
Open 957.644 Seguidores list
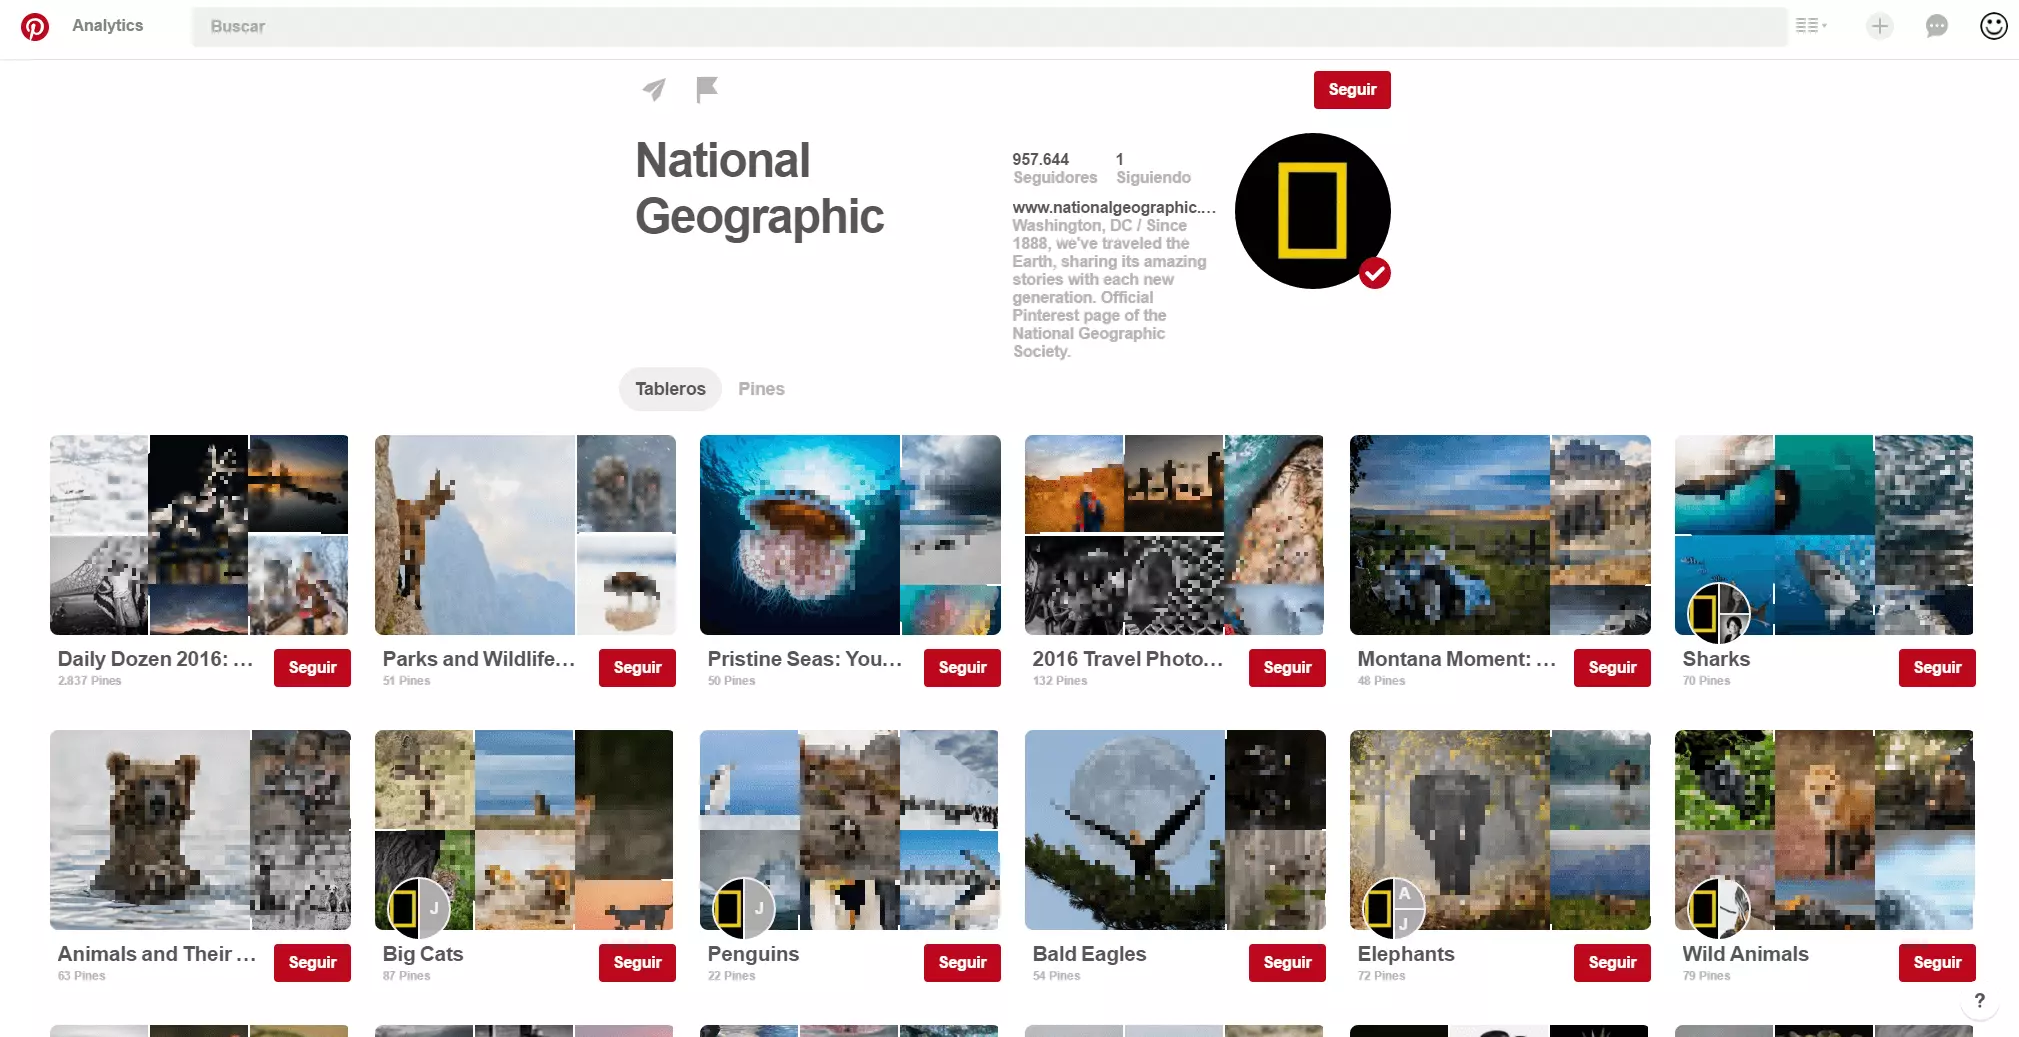[x=1054, y=168]
